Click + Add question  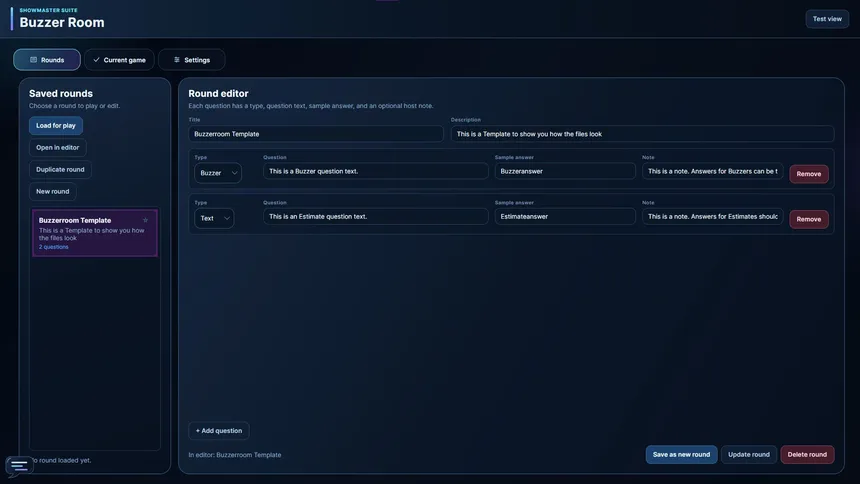point(219,431)
